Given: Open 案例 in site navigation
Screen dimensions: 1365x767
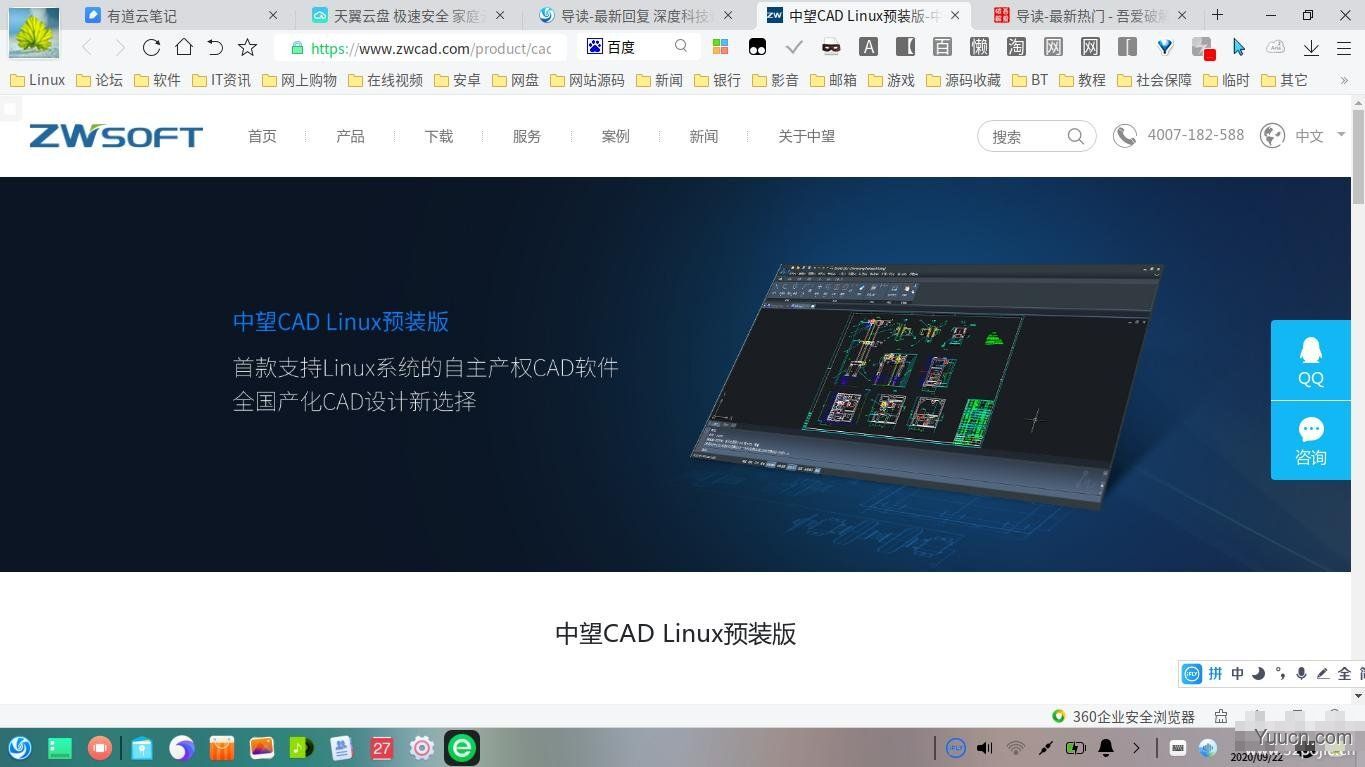Looking at the screenshot, I should (x=615, y=136).
